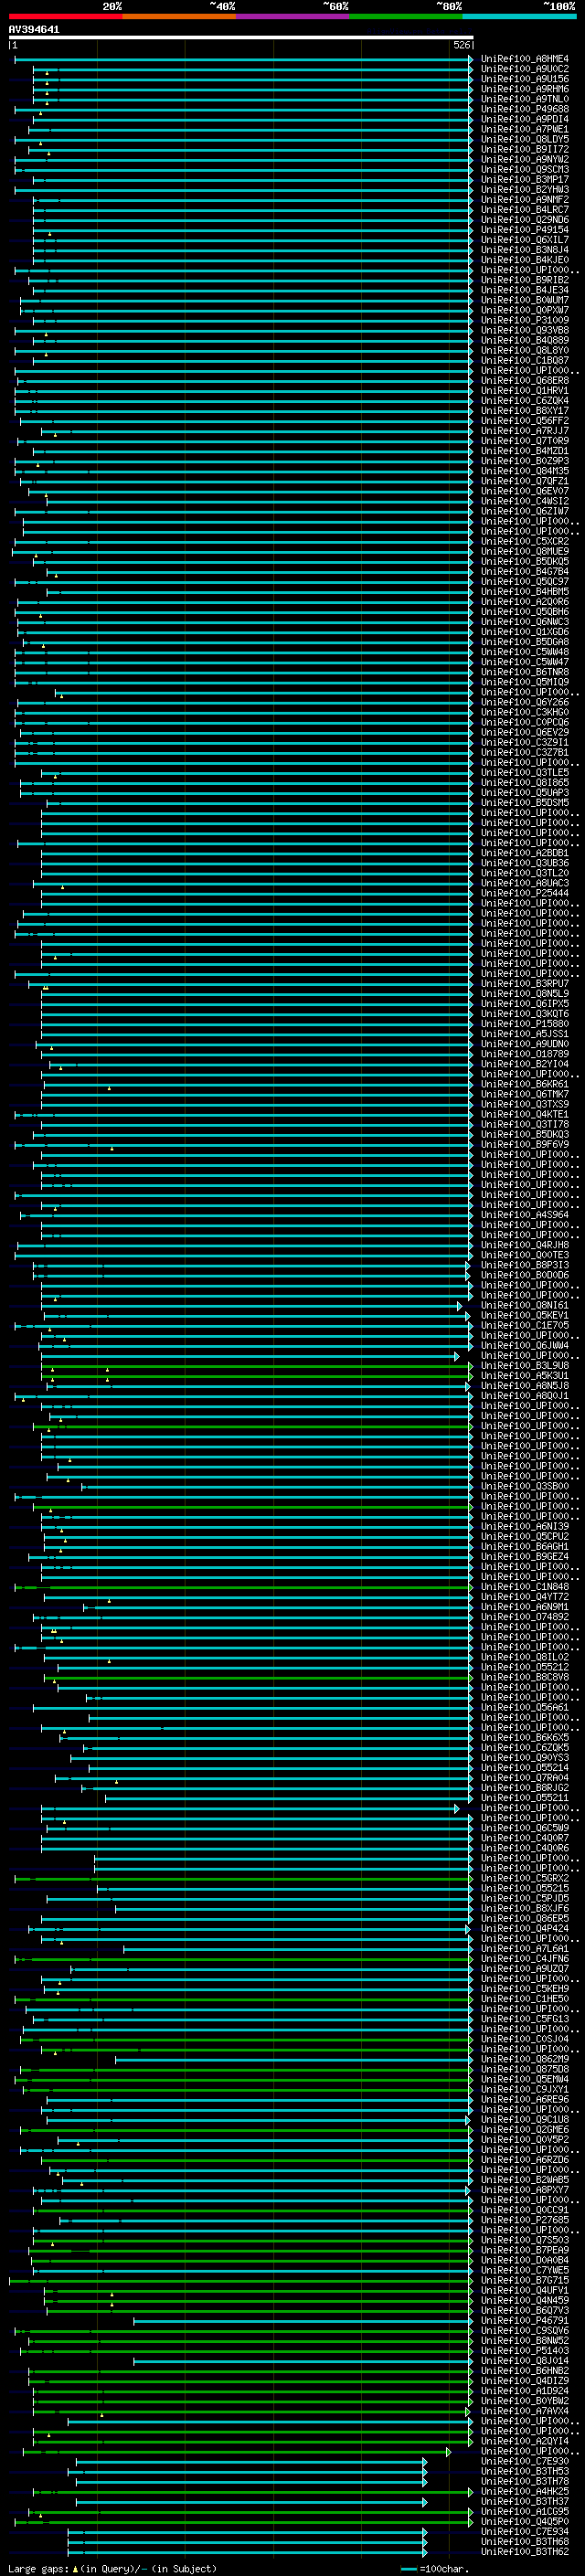Select the UniRef100_Q1HRV1 label
This screenshot has width=585, height=2576.
(x=524, y=391)
